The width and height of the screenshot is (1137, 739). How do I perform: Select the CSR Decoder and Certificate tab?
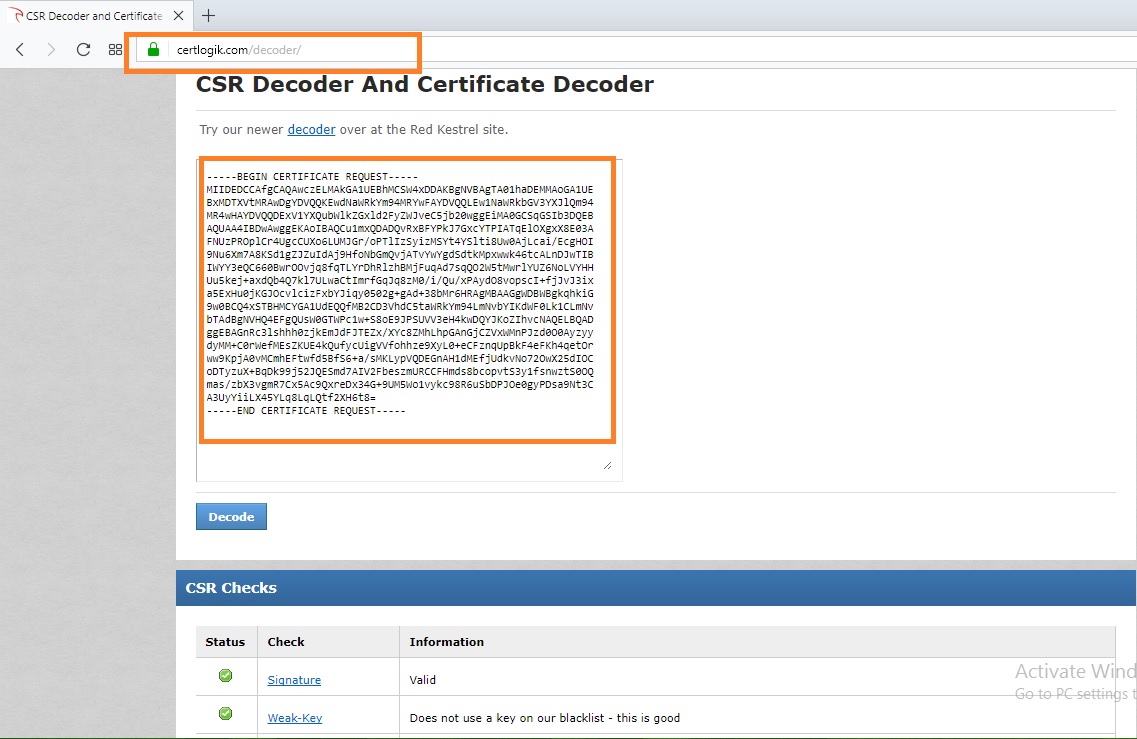pyautogui.click(x=90, y=15)
